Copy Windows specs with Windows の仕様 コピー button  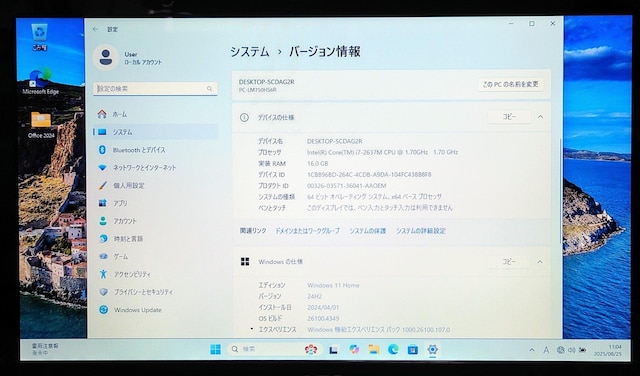(x=509, y=262)
